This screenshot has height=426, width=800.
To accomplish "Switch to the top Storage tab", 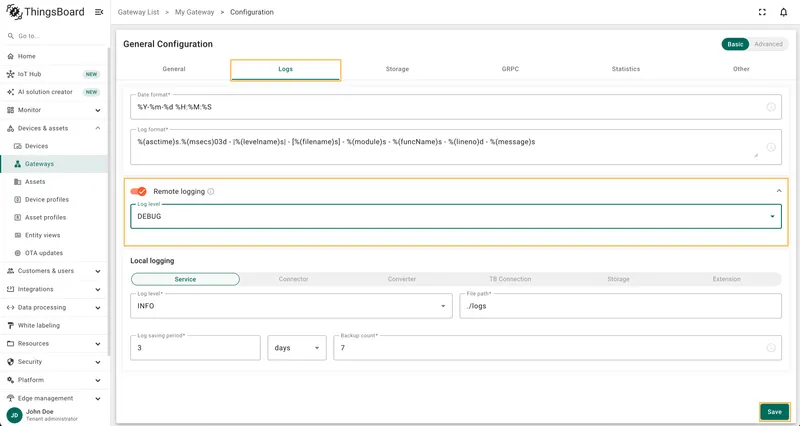I will 397,69.
